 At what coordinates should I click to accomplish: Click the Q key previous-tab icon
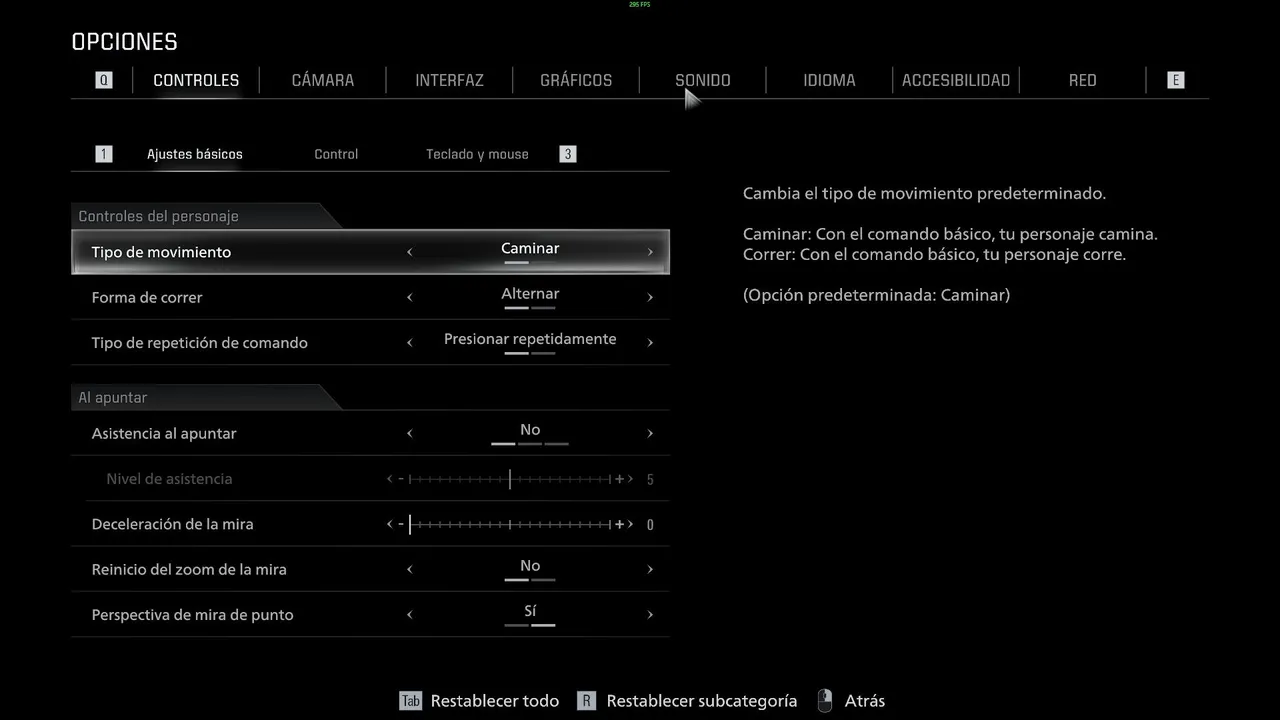104,80
